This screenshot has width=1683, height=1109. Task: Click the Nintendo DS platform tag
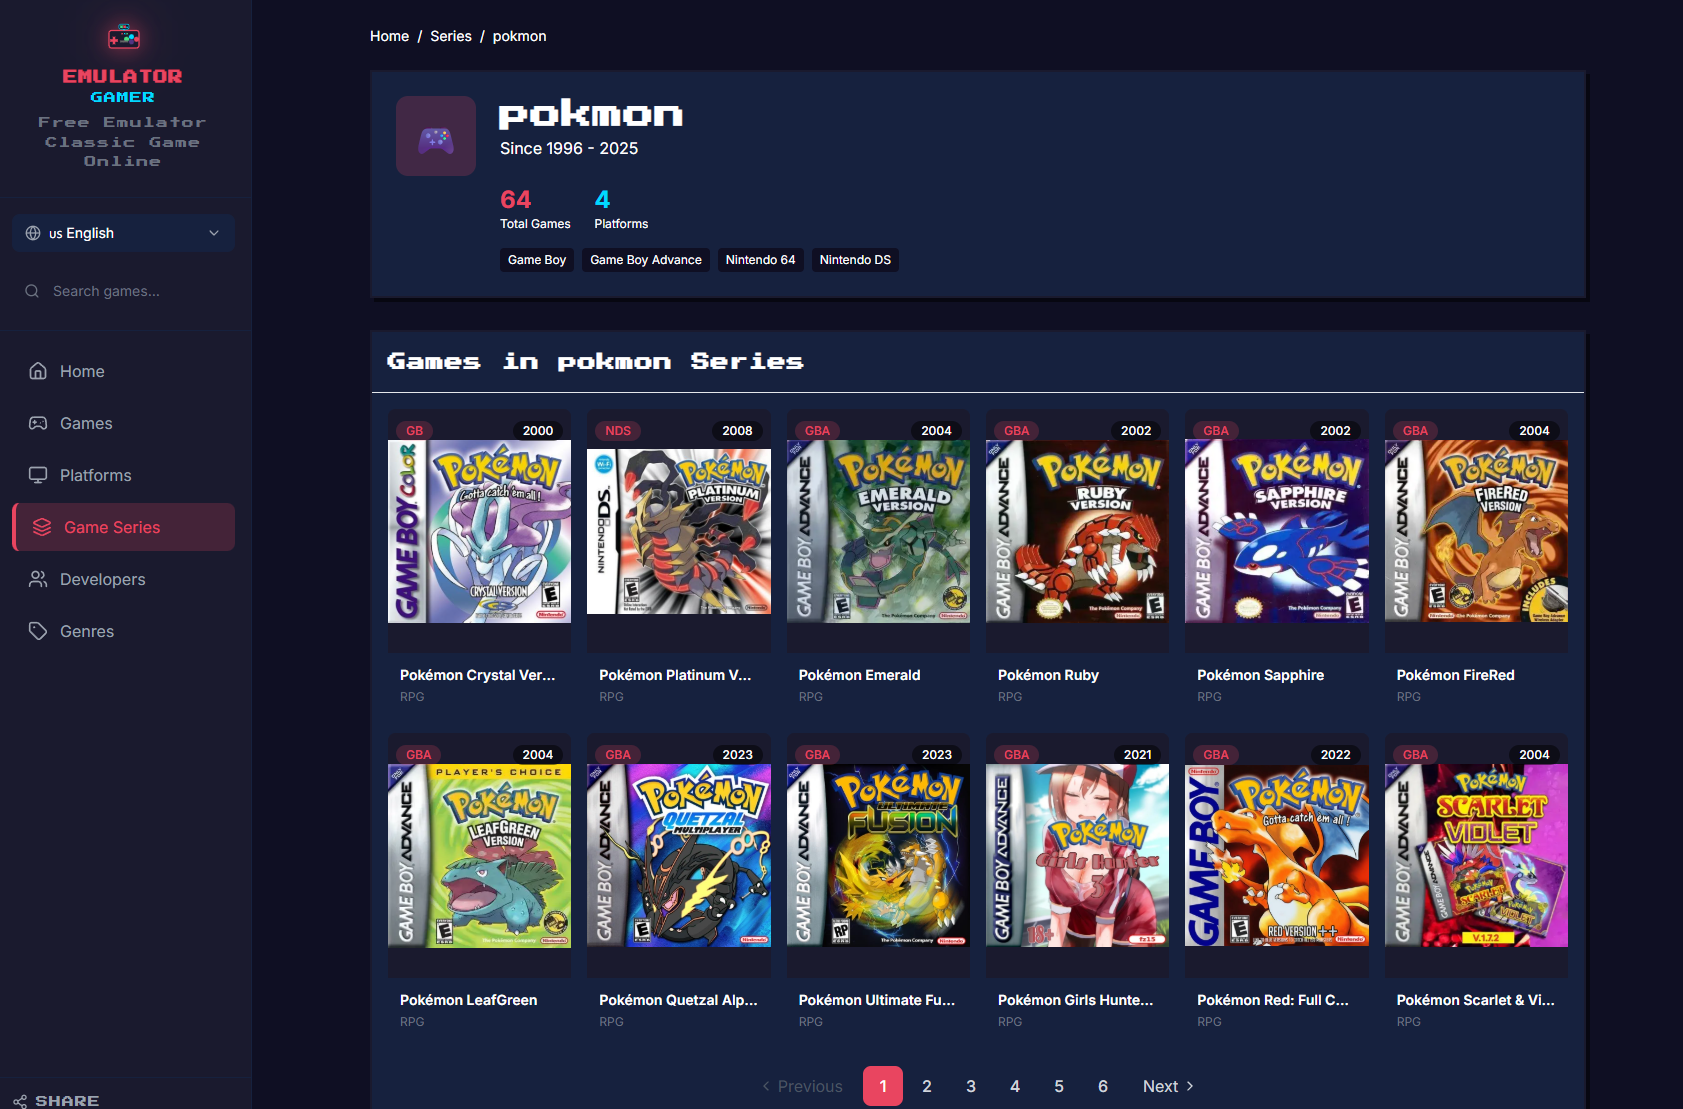coord(855,260)
